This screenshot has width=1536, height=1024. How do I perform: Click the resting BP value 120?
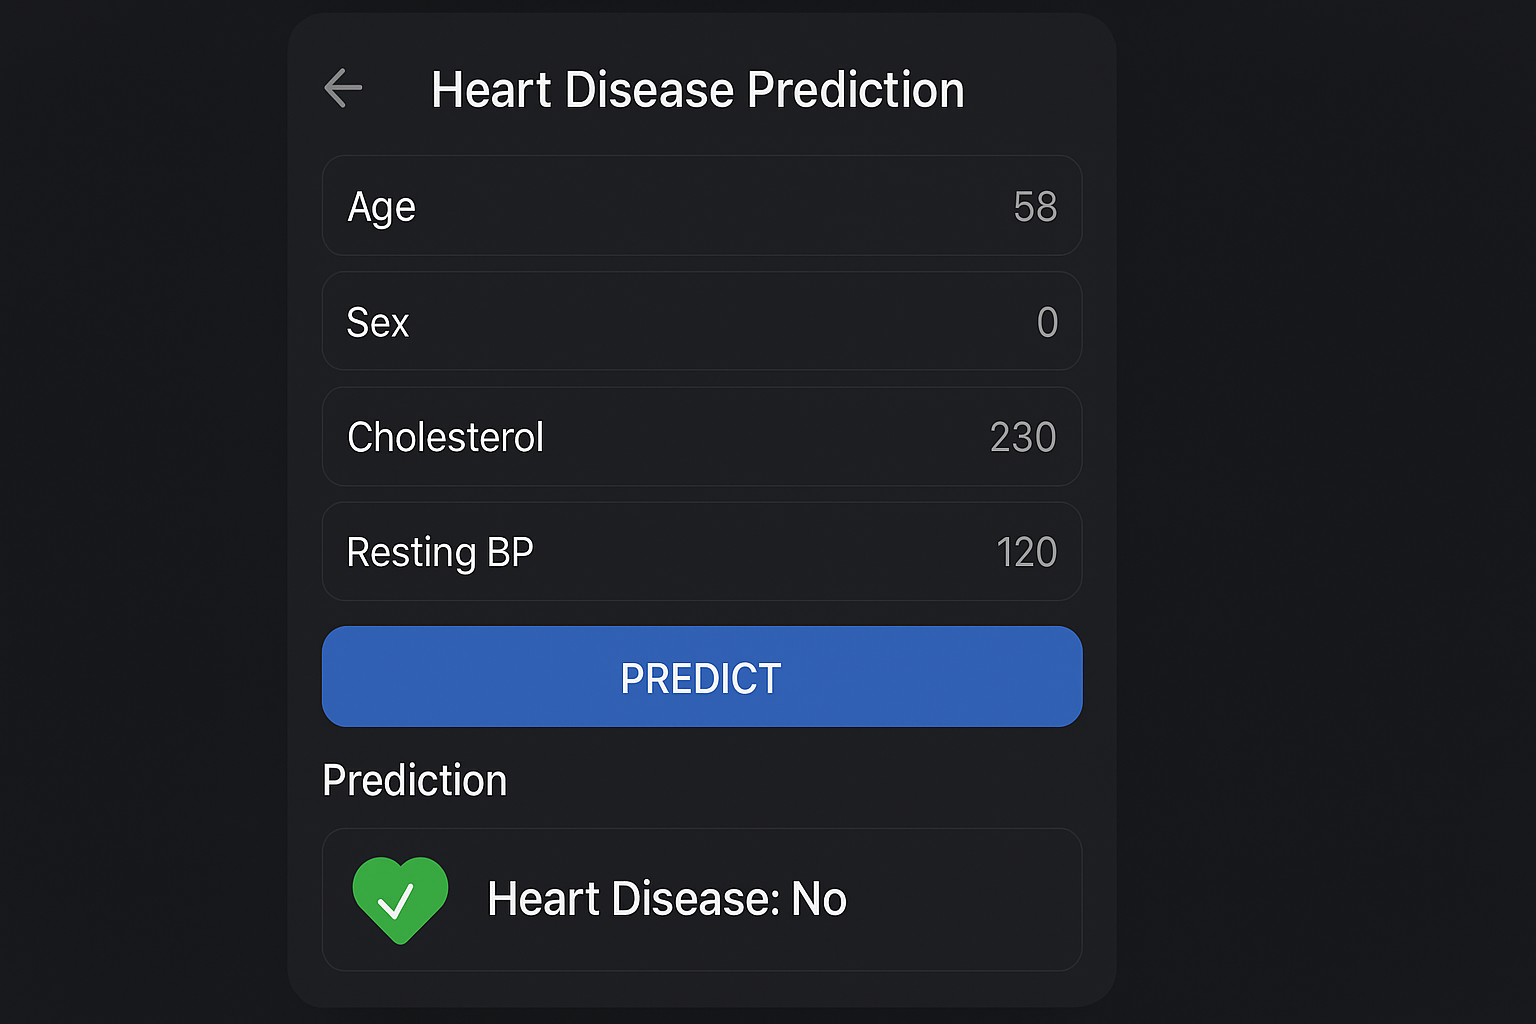[1027, 552]
